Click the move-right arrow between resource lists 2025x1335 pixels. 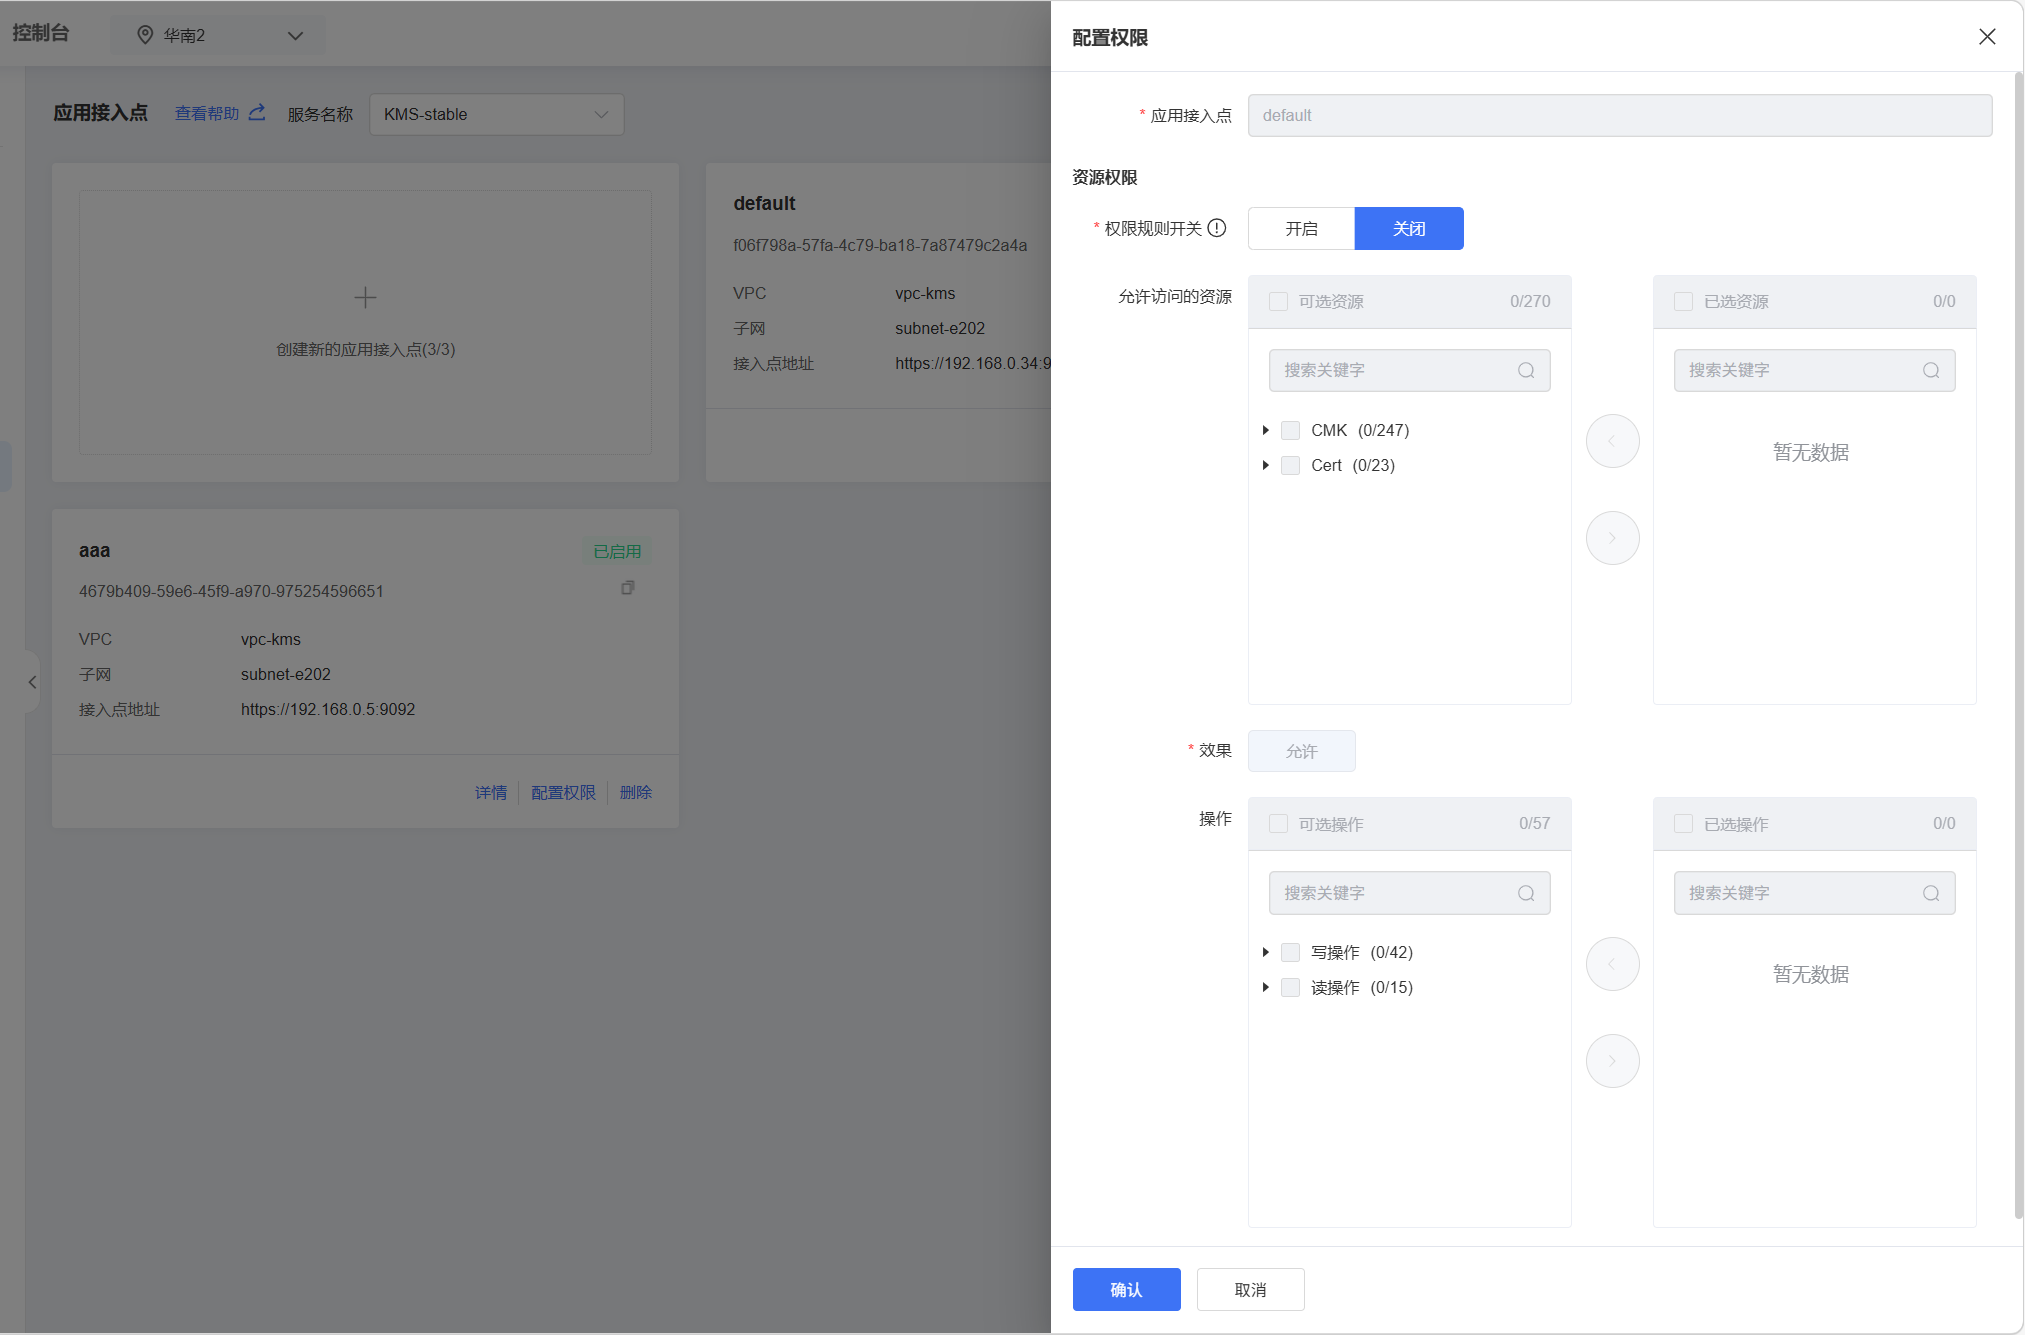pyautogui.click(x=1612, y=538)
